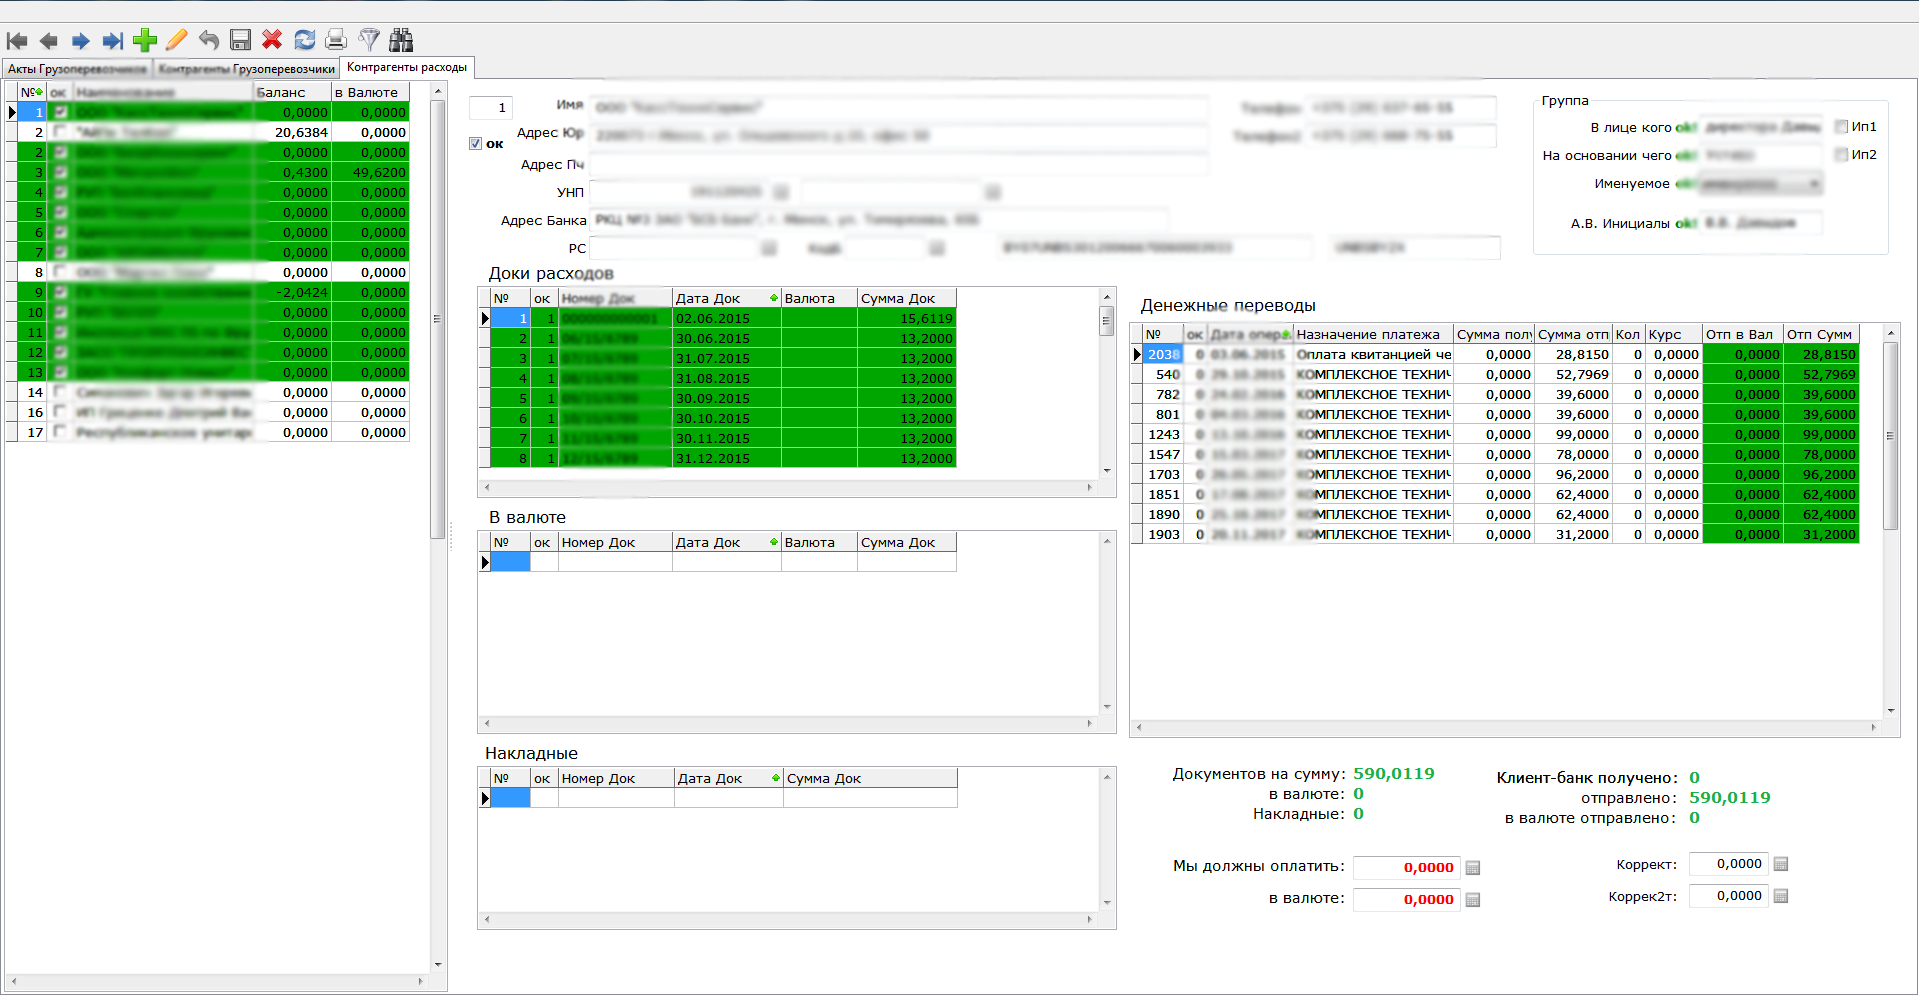Switch to the Акты Грузоперевозчиков tab
The width and height of the screenshot is (1919, 996).
[77, 69]
